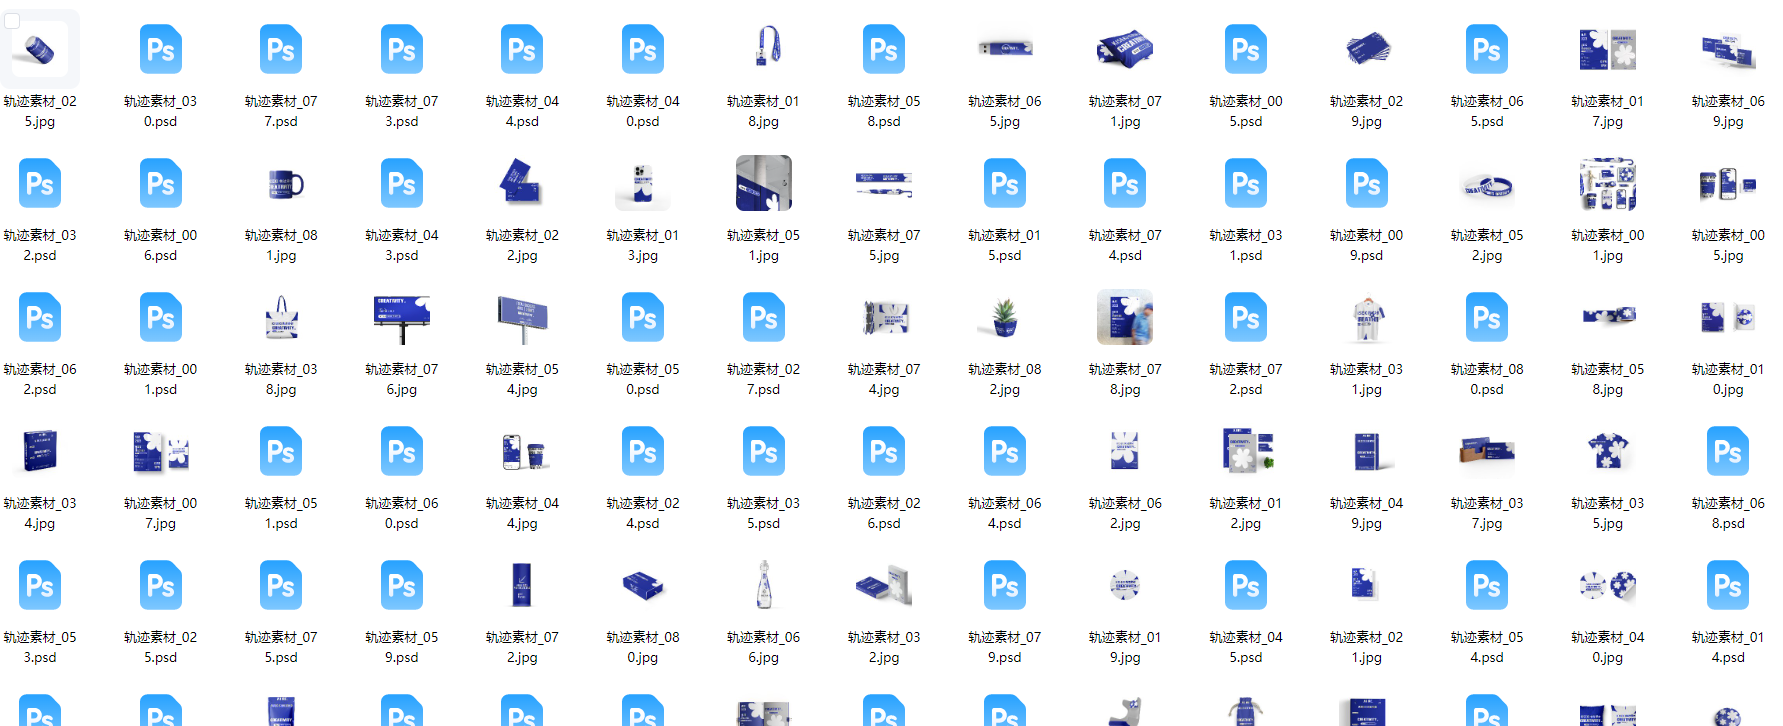This screenshot has width=1783, height=726.
Task: Click the Ps icon for 轨迹素材_015.psd
Action: (1005, 183)
